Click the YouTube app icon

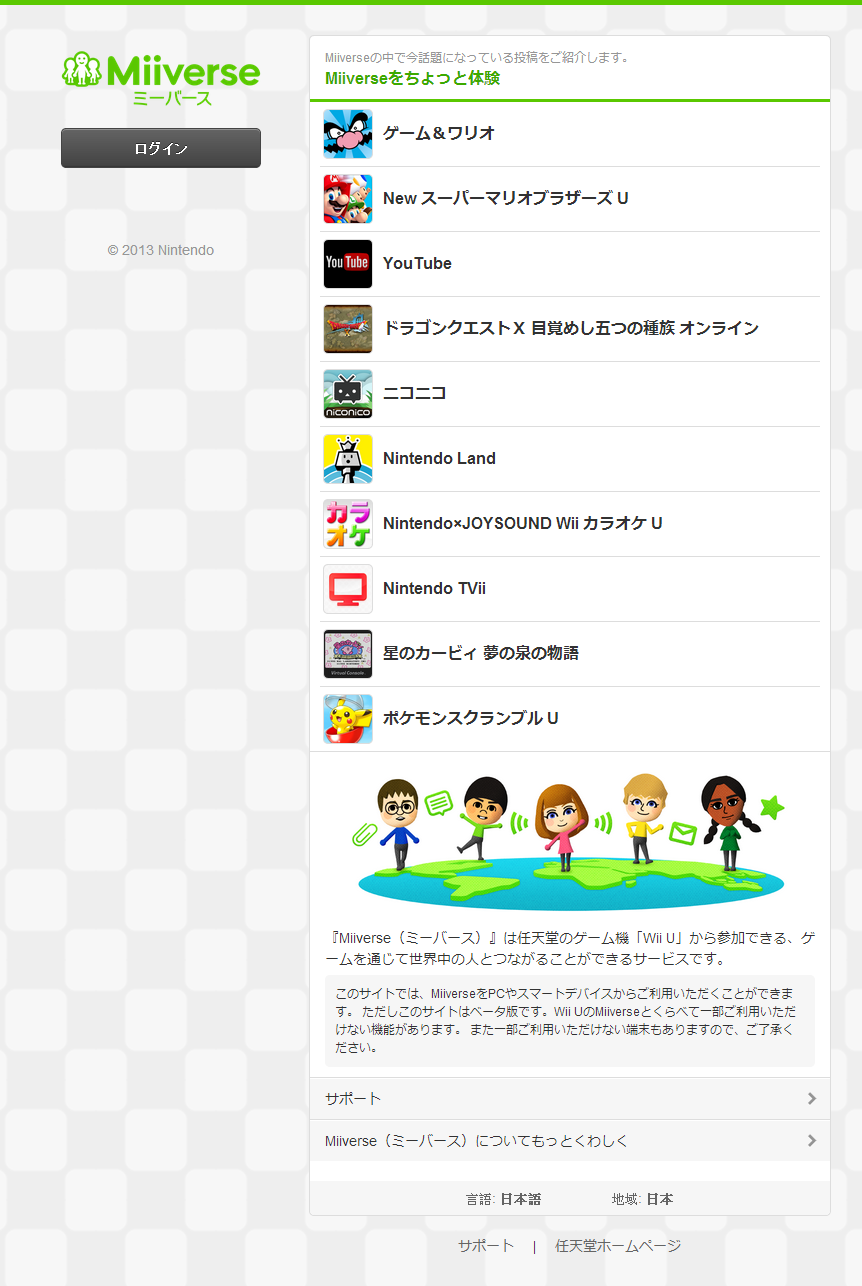coord(348,264)
